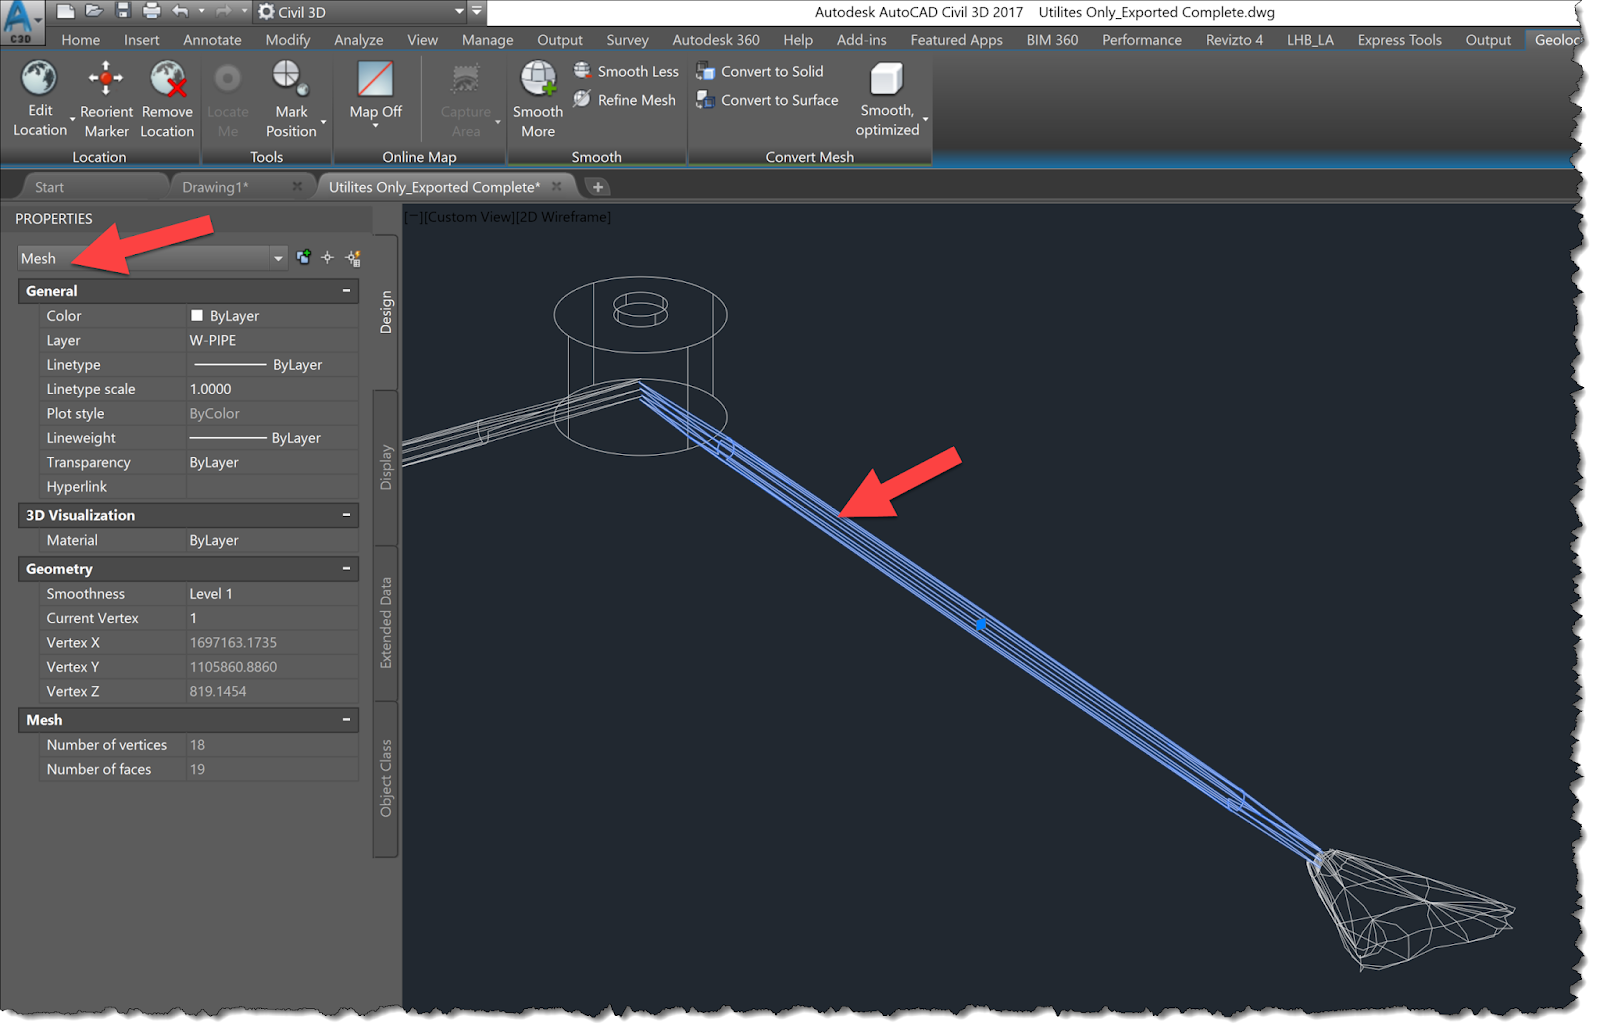The height and width of the screenshot is (1034, 1600).
Task: Open the Customize Quick Access Toolbar arrow
Action: [477, 12]
